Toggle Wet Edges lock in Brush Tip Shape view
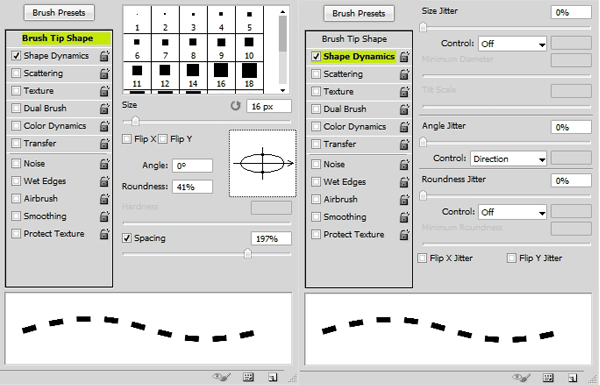 pyautogui.click(x=104, y=181)
